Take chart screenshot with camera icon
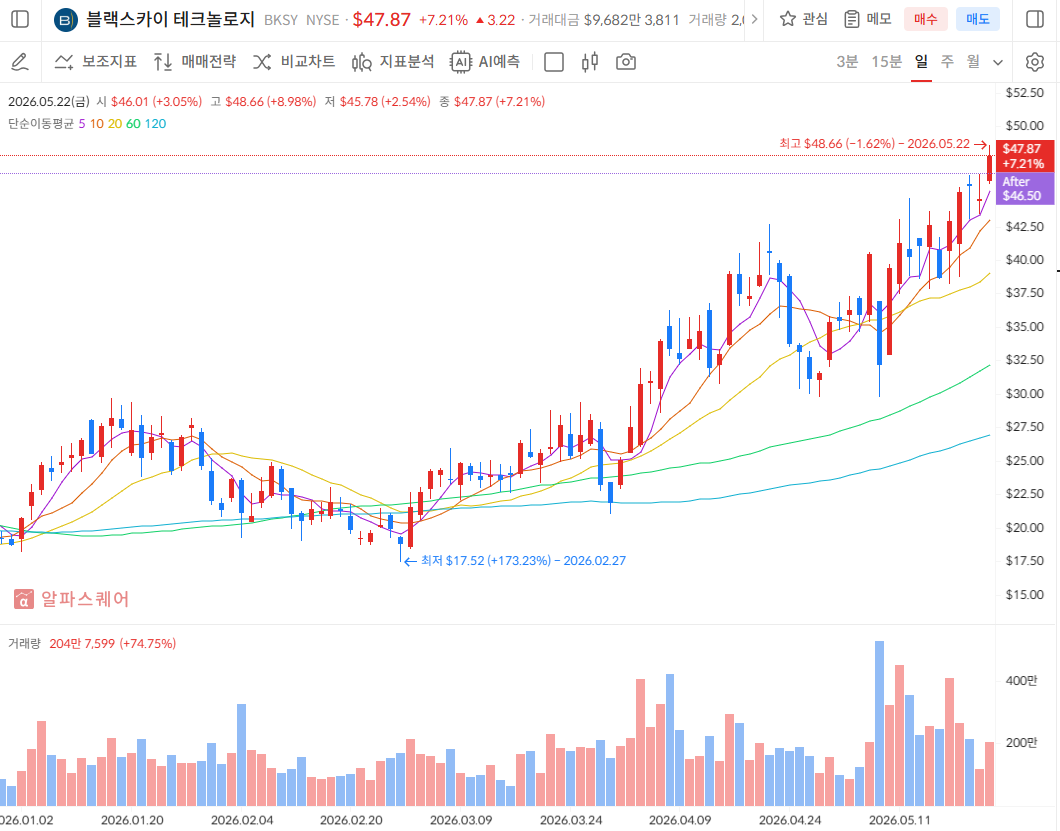Image resolution: width=1060 pixels, height=831 pixels. pos(626,62)
